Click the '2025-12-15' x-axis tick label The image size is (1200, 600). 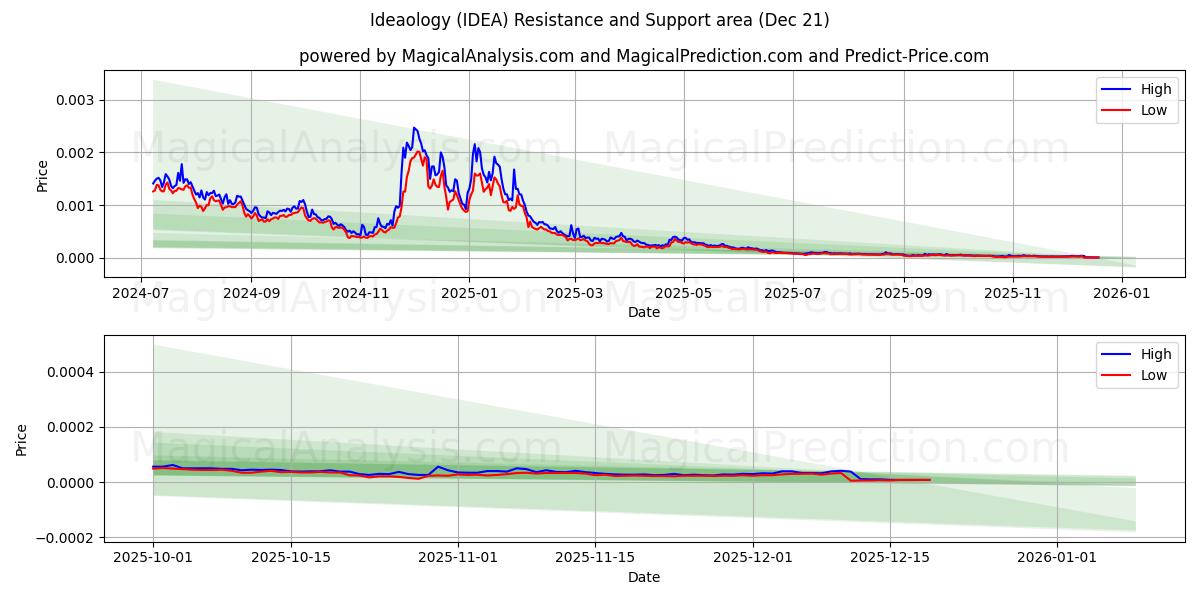pyautogui.click(x=891, y=558)
